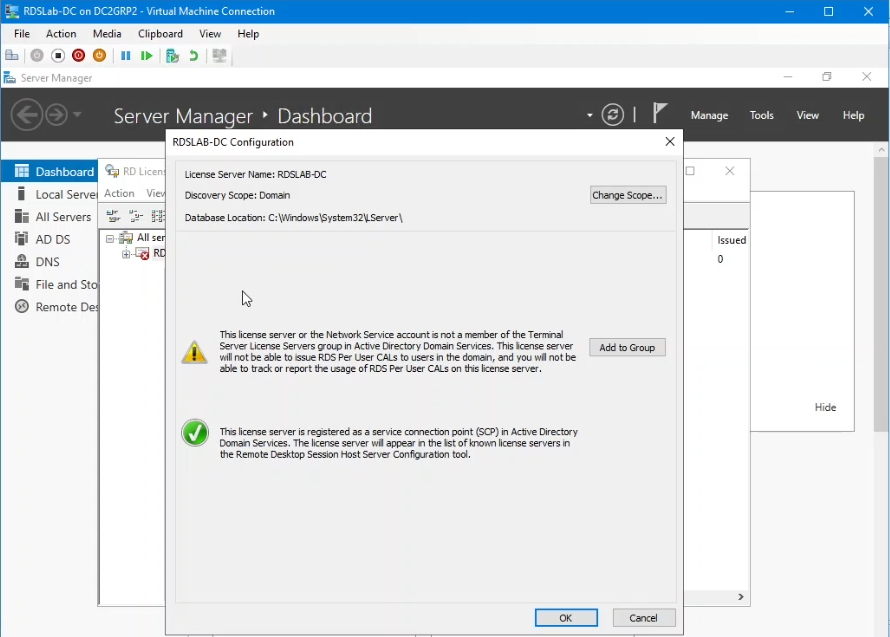The width and height of the screenshot is (890, 637).
Task: Click the Server Manager vertical scrollbar
Action: tap(881, 300)
